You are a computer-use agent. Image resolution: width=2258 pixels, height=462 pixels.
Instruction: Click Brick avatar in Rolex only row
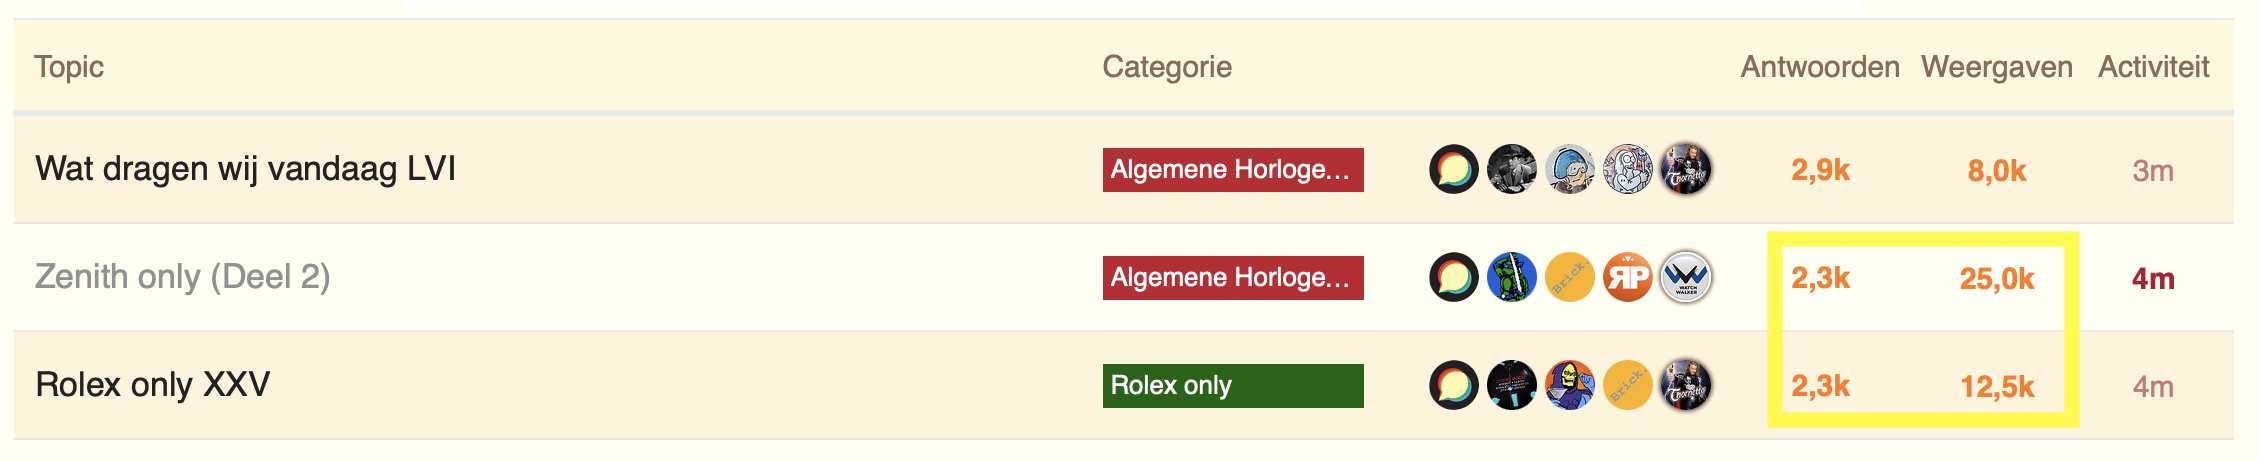click(1627, 385)
